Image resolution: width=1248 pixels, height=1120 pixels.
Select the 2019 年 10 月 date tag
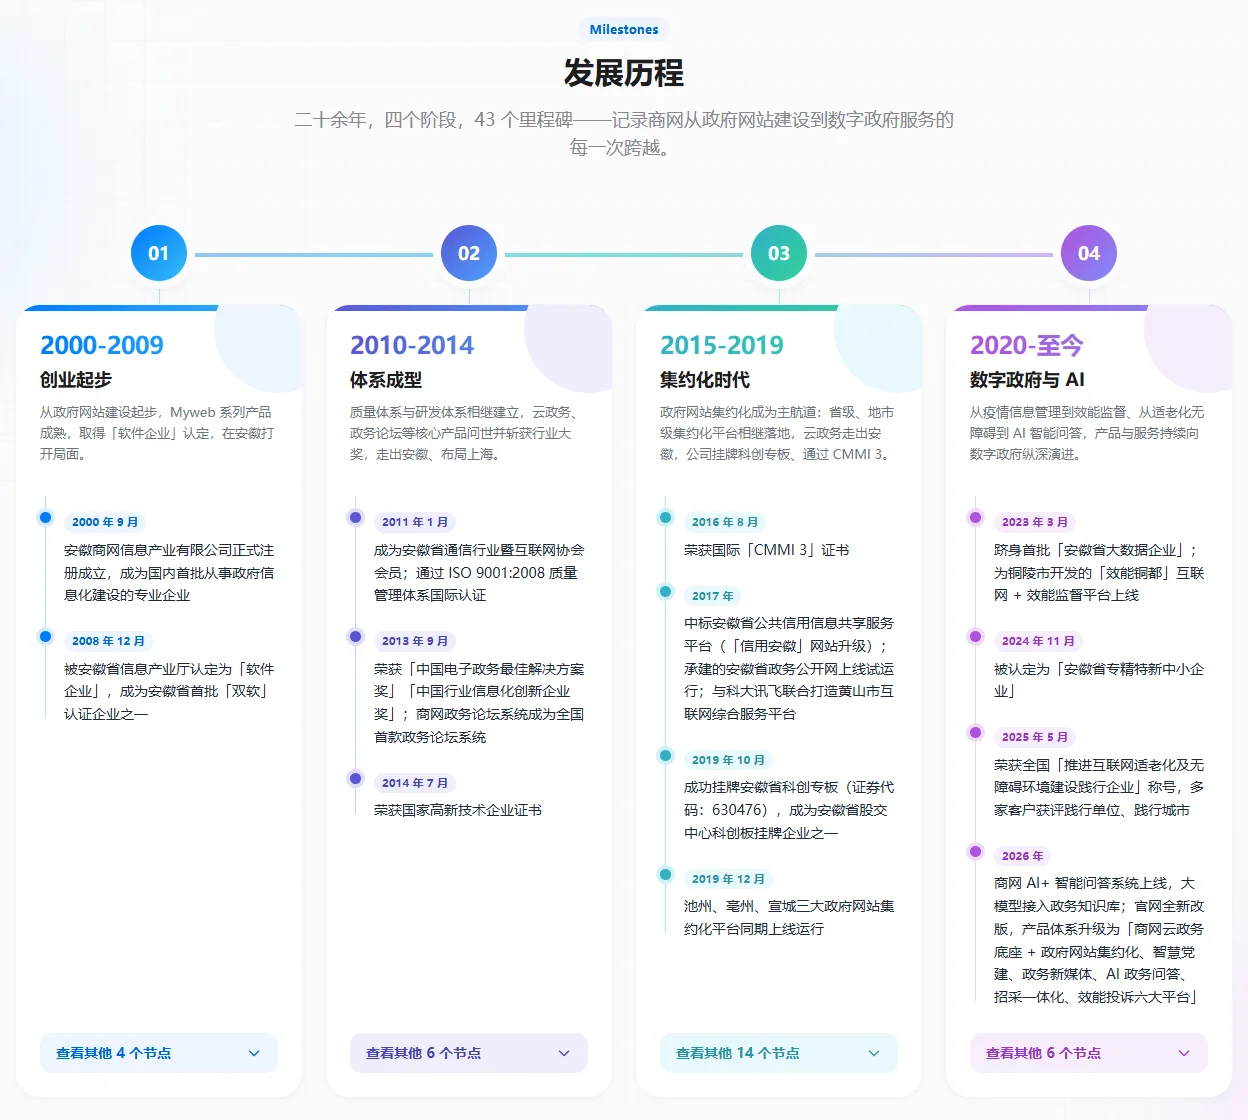(728, 760)
